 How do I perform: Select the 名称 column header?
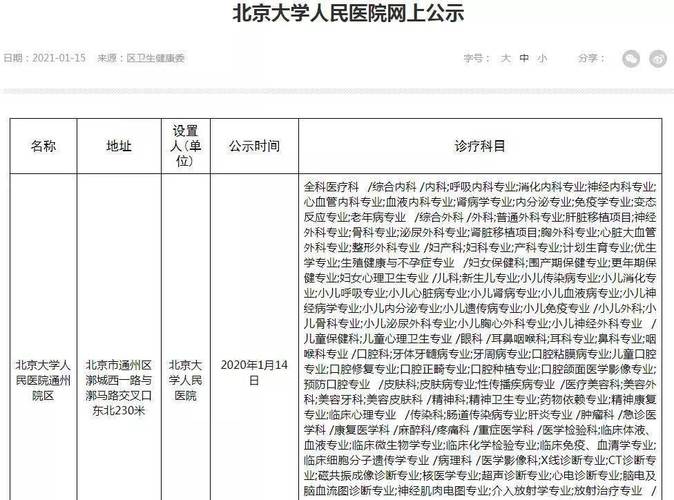(x=43, y=146)
